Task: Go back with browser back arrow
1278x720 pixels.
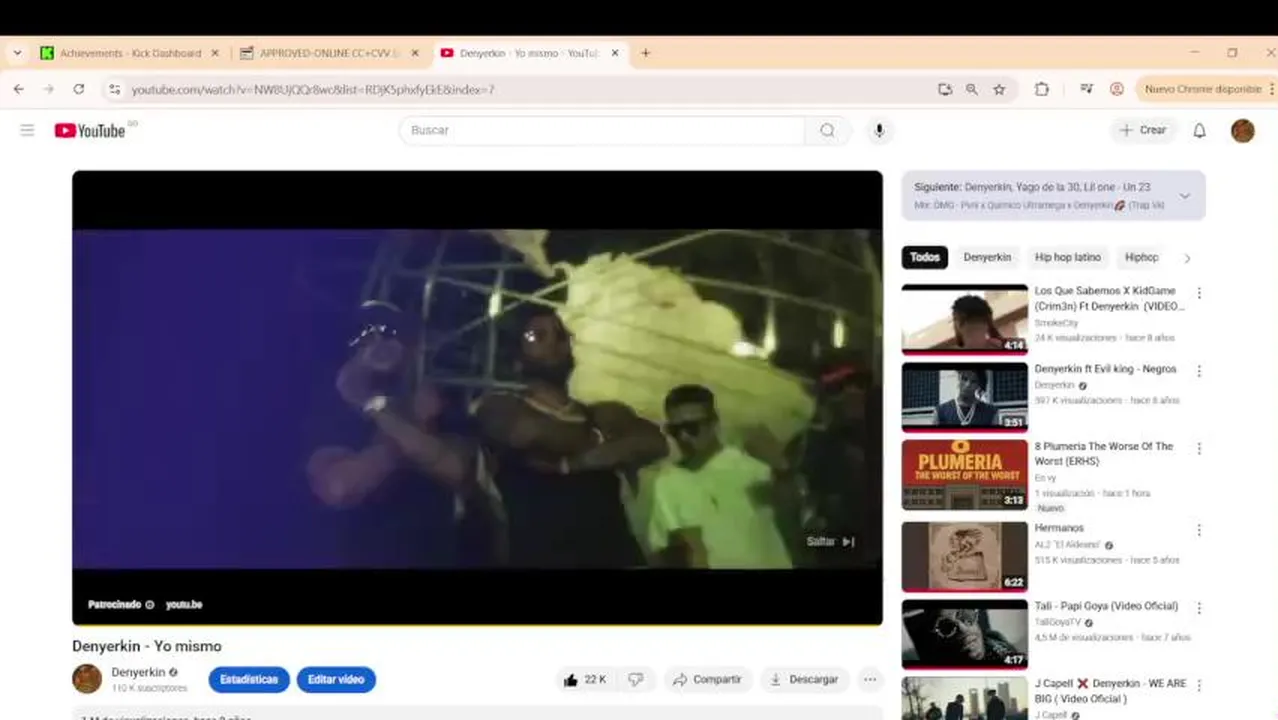Action: [18, 89]
